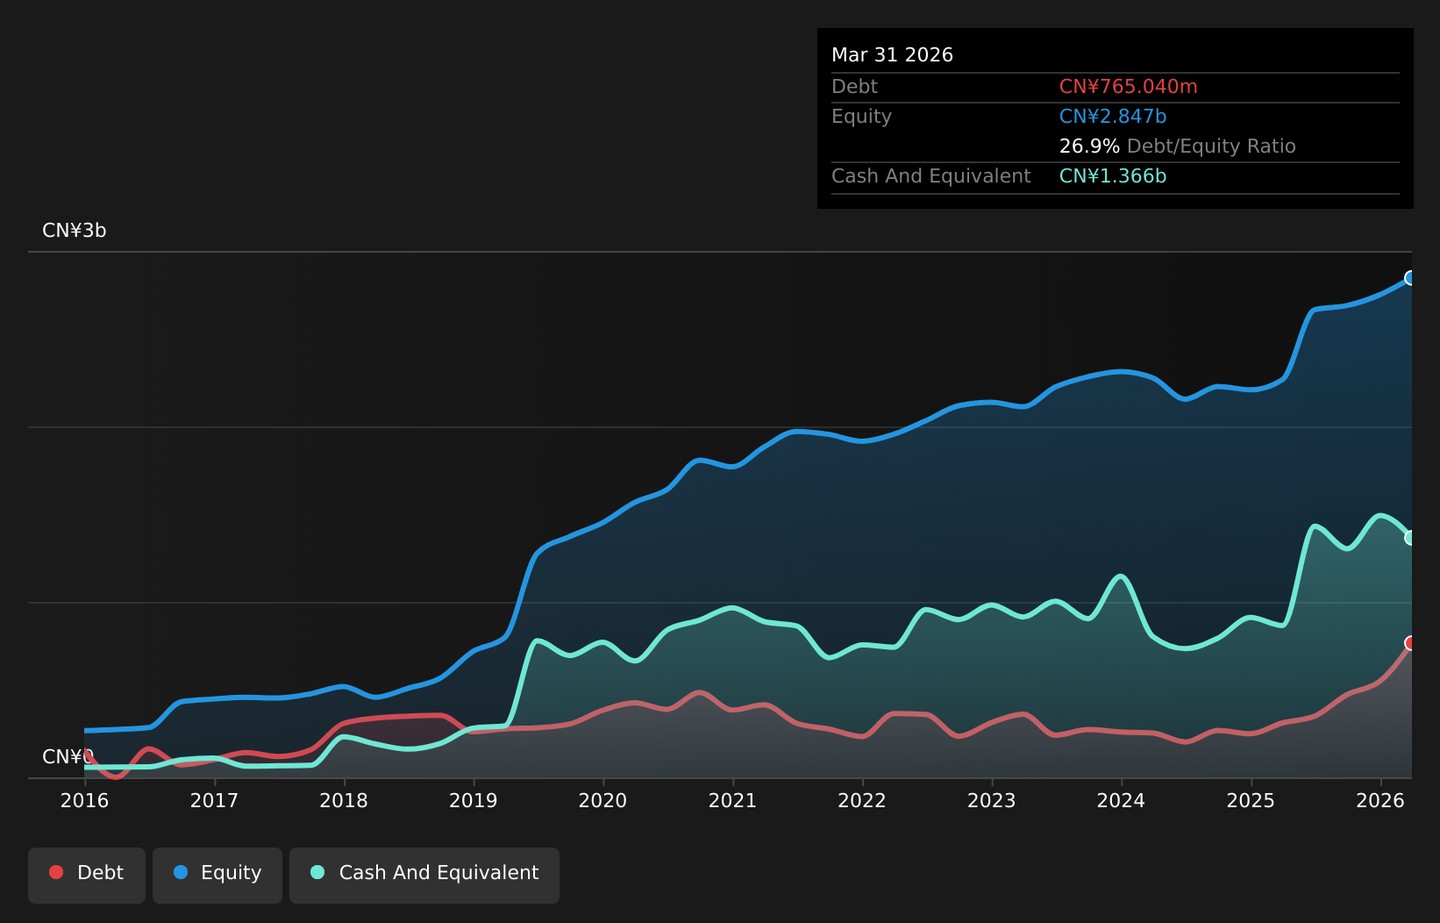Image resolution: width=1440 pixels, height=923 pixels.
Task: Click the Debt value CN¥765.040m in tooltip
Action: click(x=1128, y=87)
